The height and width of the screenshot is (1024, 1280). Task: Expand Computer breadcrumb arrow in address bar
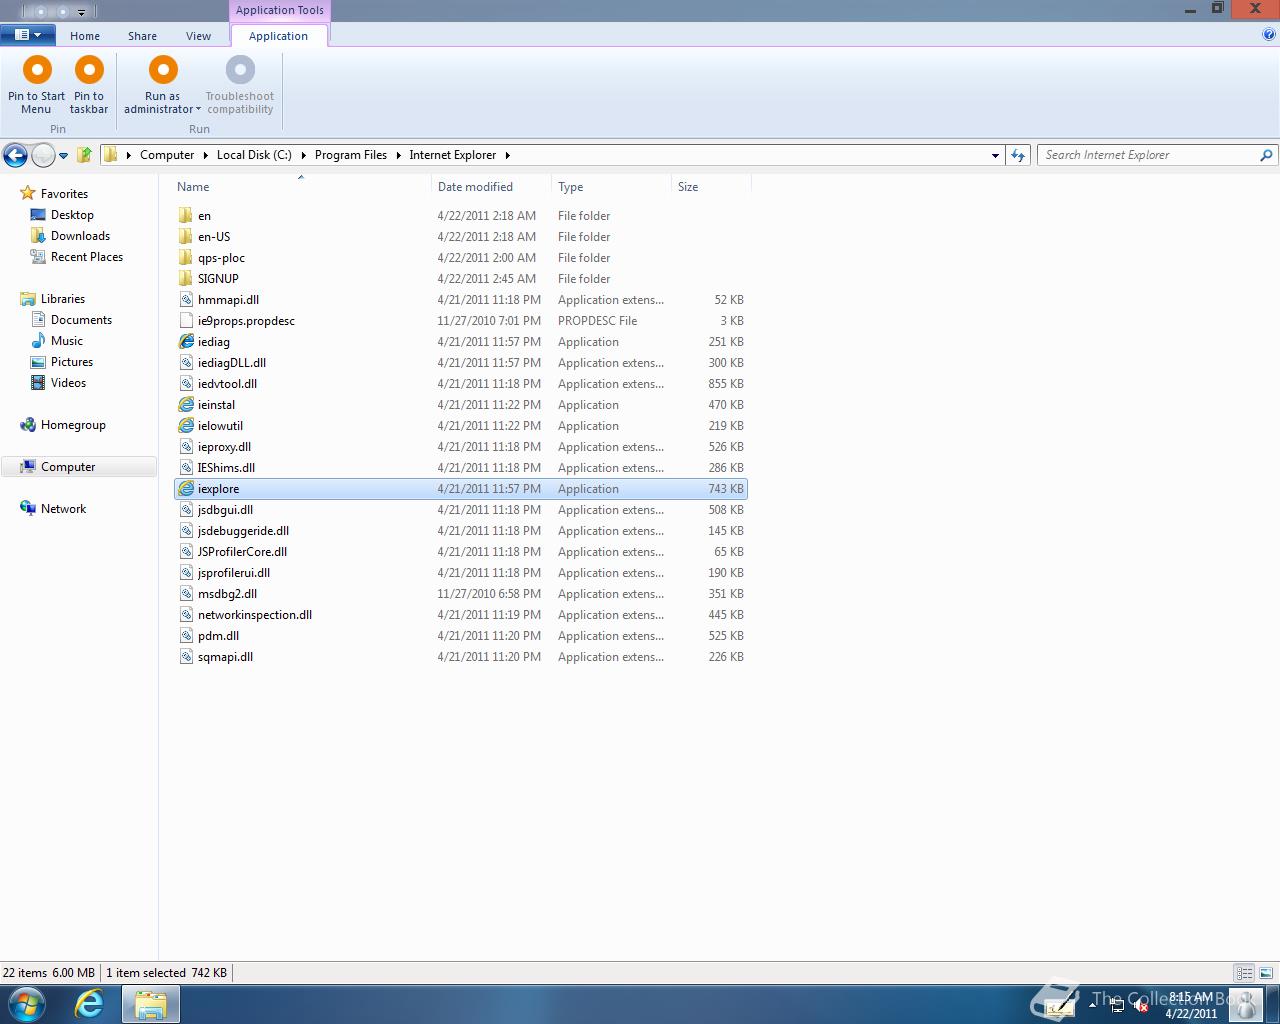[205, 155]
